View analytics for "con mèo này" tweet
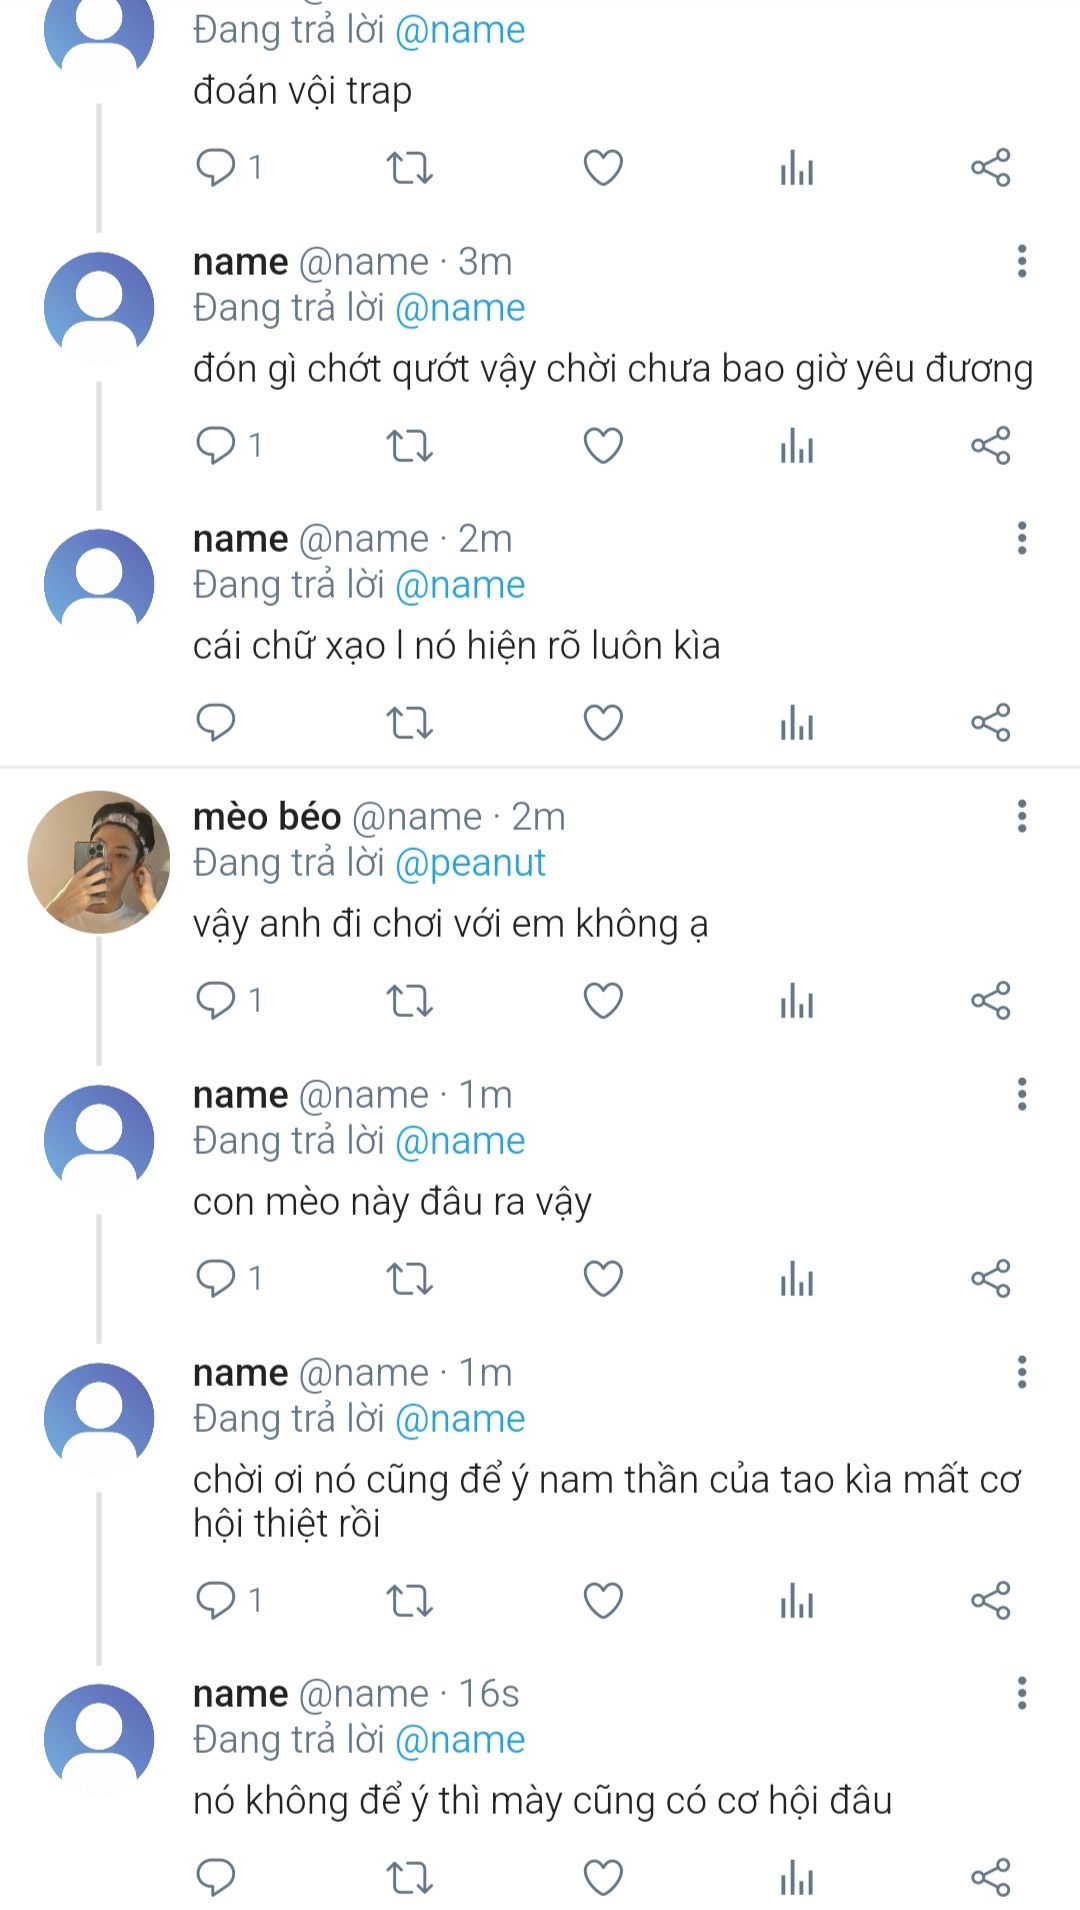 (x=796, y=1278)
